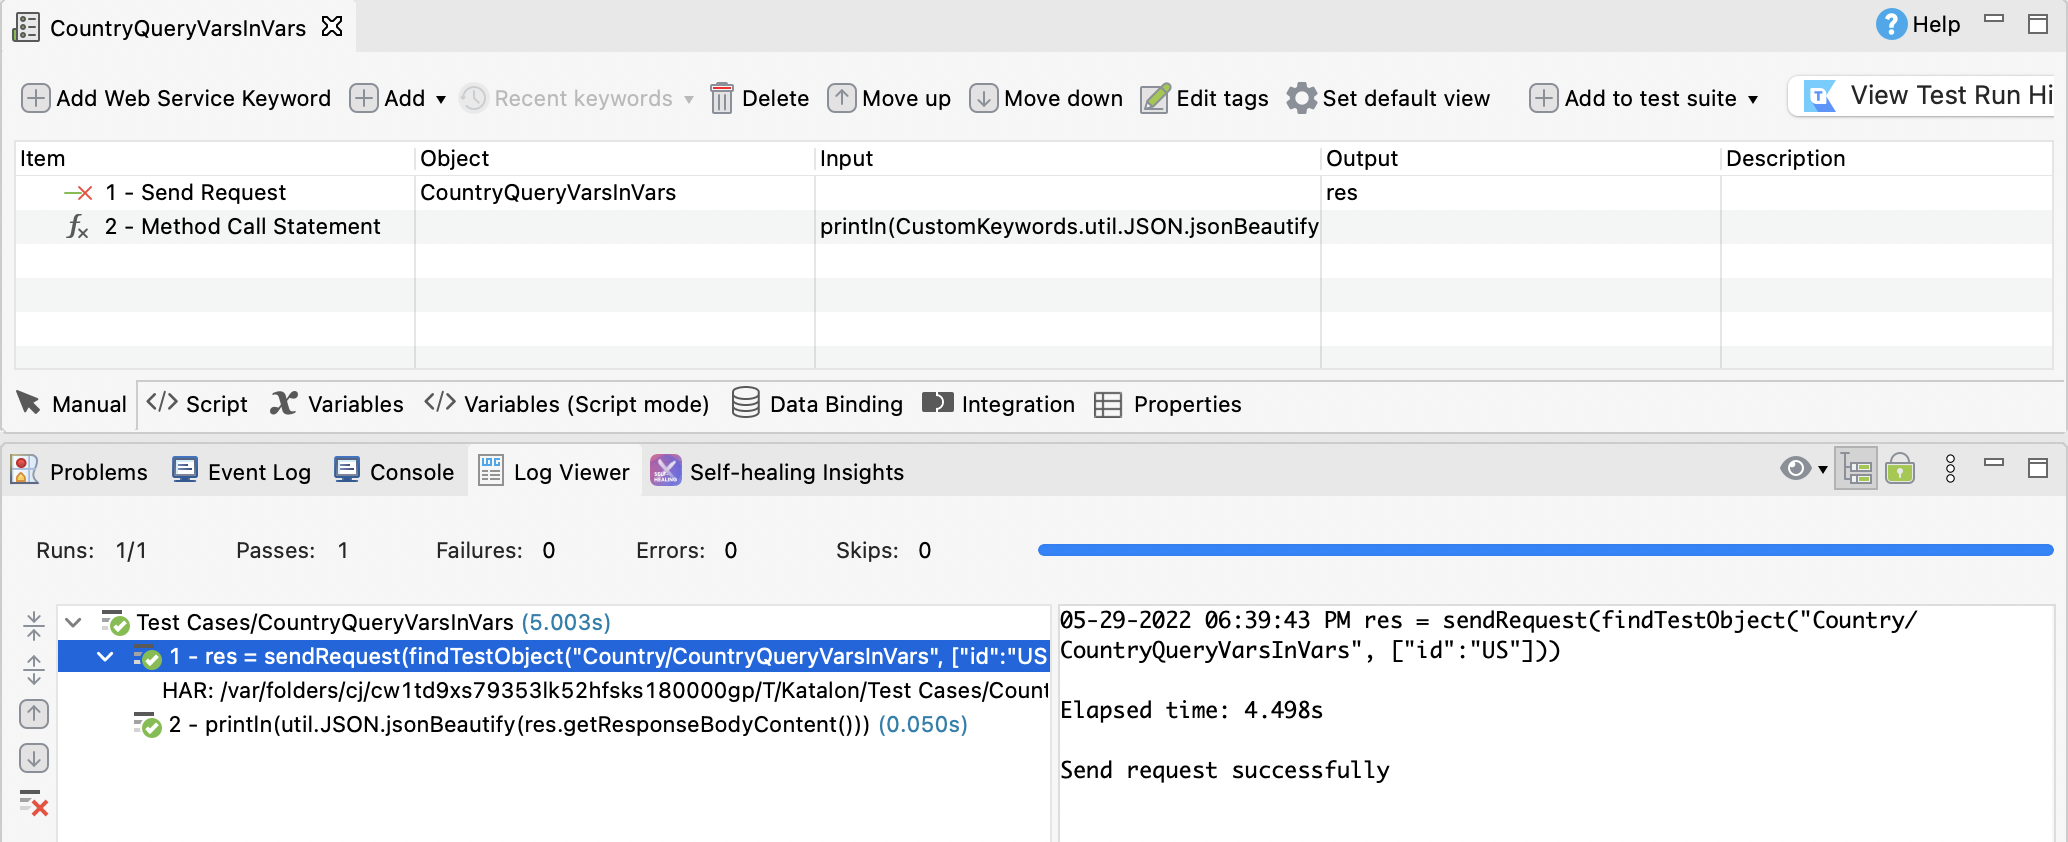Screen dimensions: 2068x842
Task: Click the blue test run progress bar
Action: coord(1544,550)
